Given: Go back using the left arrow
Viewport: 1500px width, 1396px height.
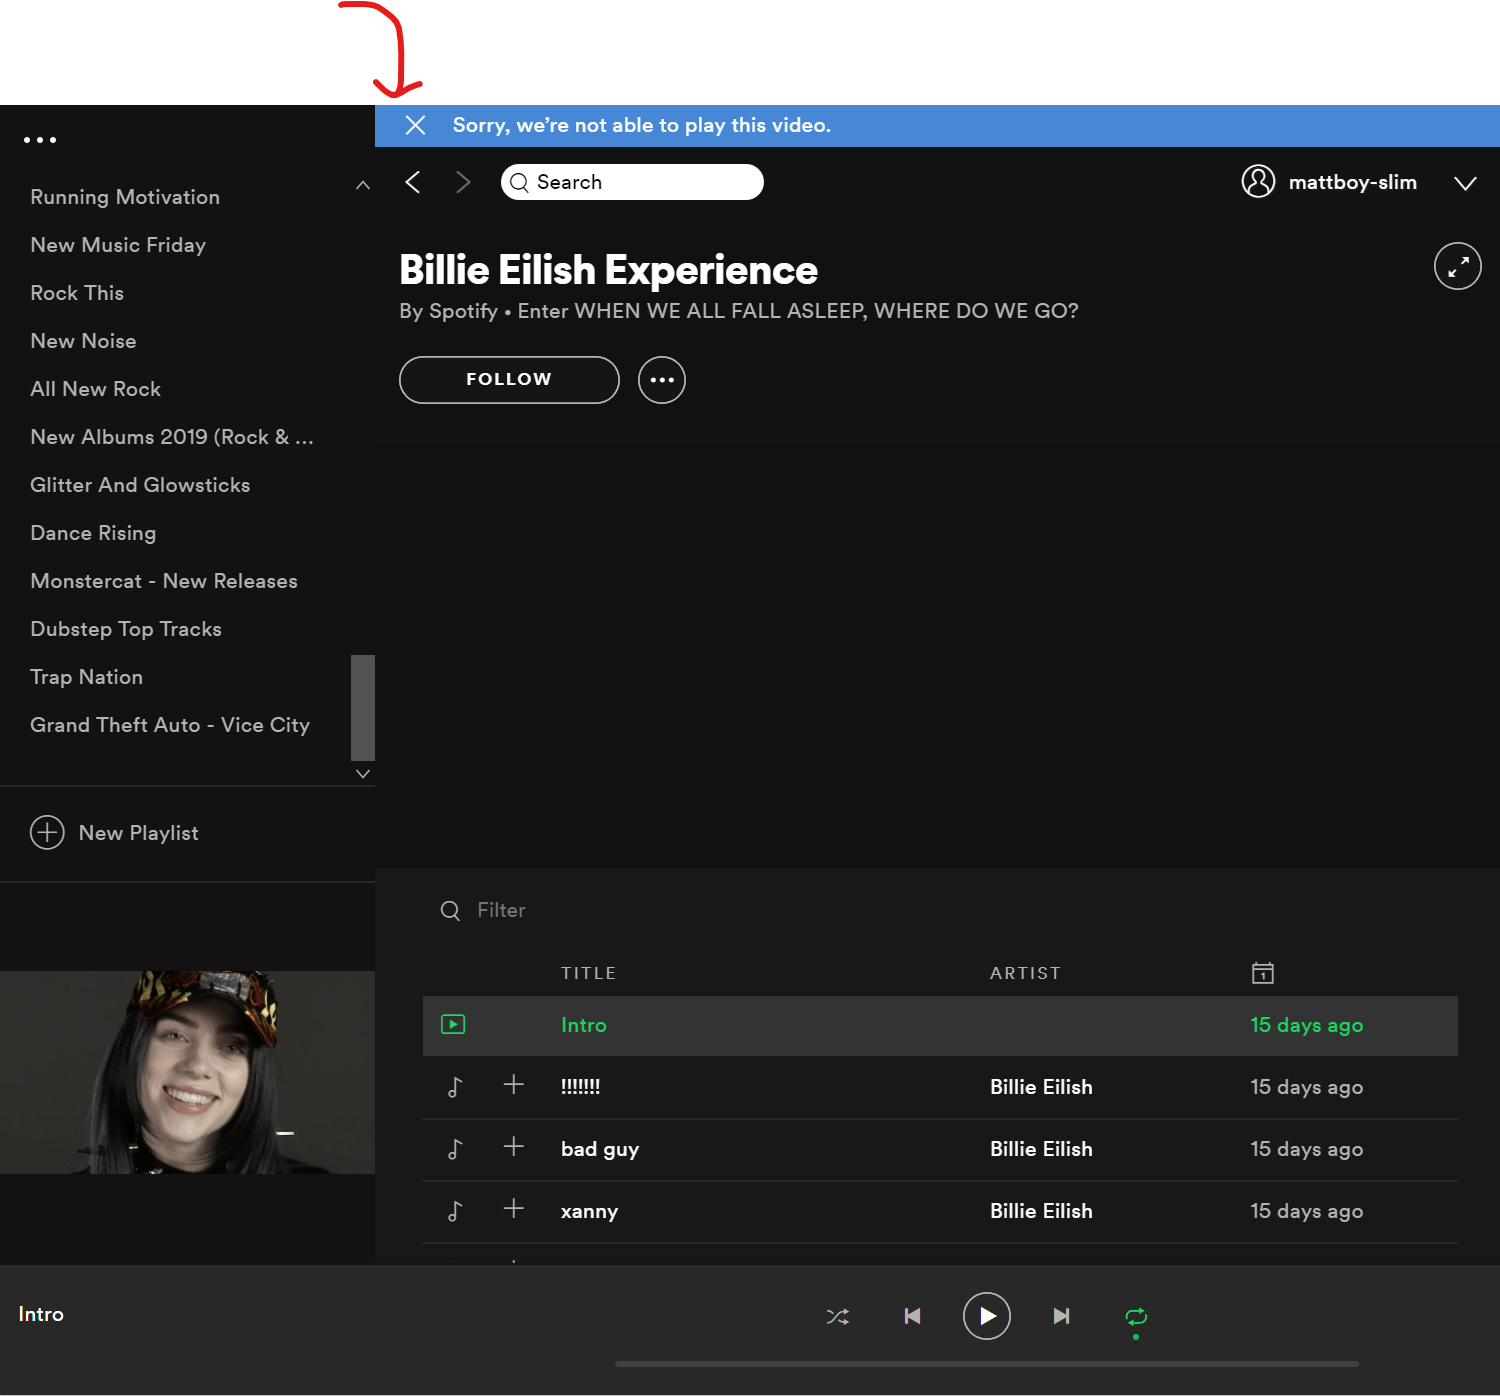Looking at the screenshot, I should (x=413, y=182).
